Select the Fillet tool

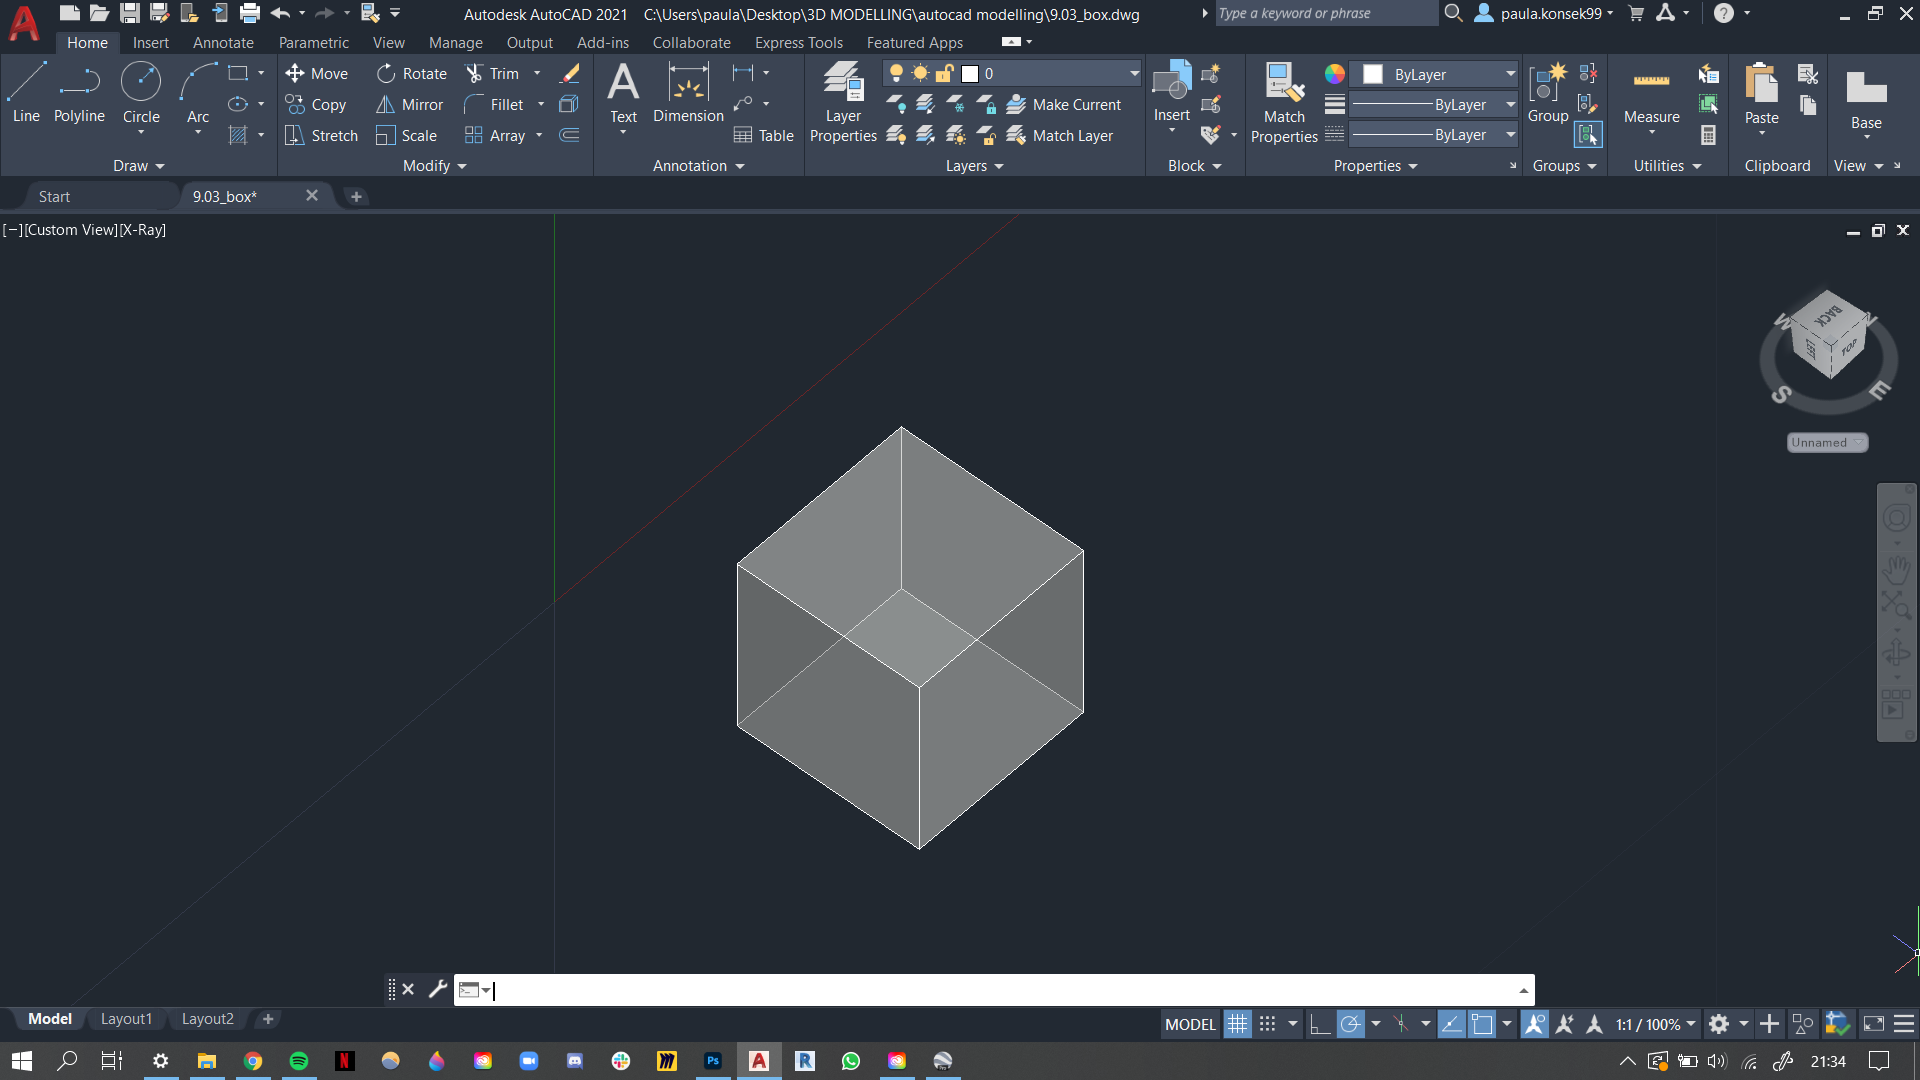coord(494,104)
